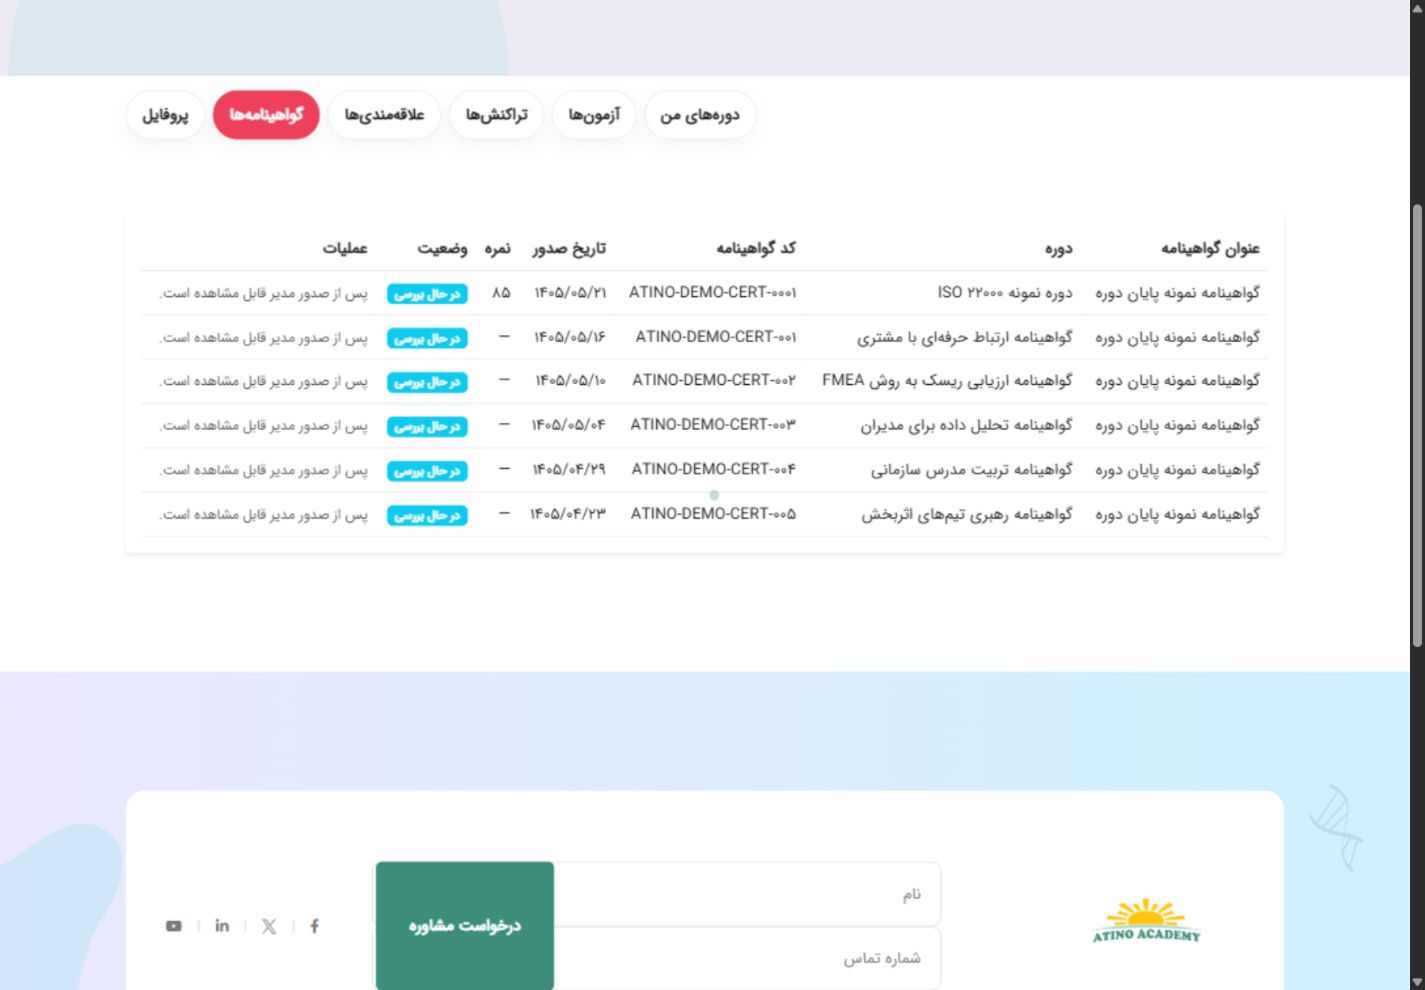Select the گواهینامه‌ها tab
The width and height of the screenshot is (1425, 990).
[266, 115]
